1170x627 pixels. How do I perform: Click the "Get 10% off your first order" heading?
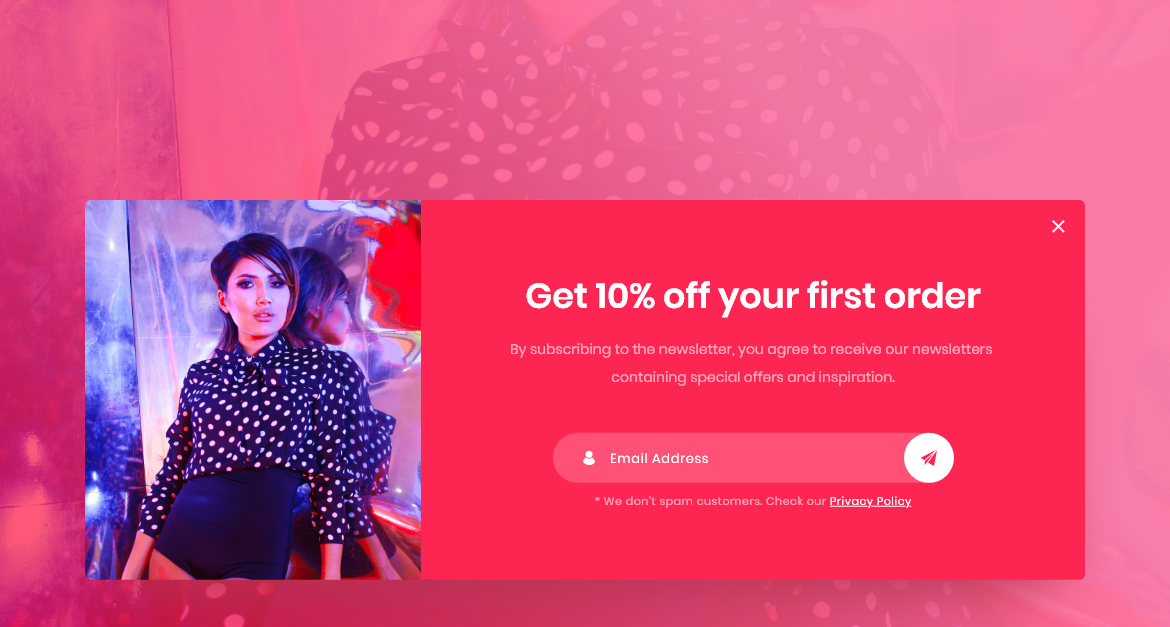tap(753, 296)
